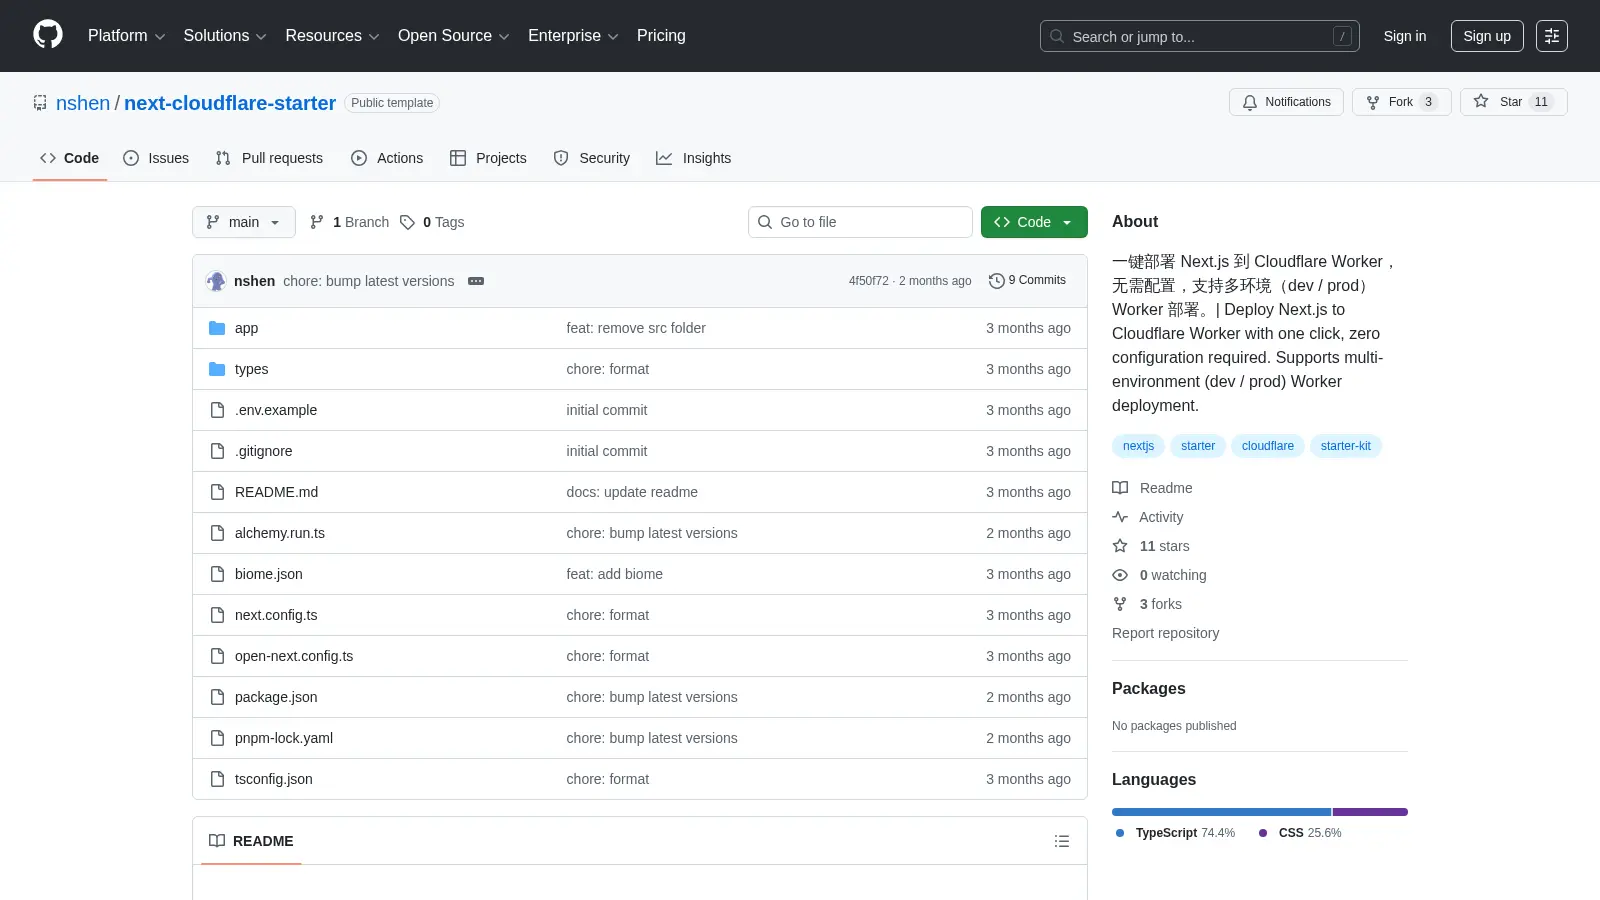Focus the Go to file field
1600x900 pixels.
click(860, 222)
